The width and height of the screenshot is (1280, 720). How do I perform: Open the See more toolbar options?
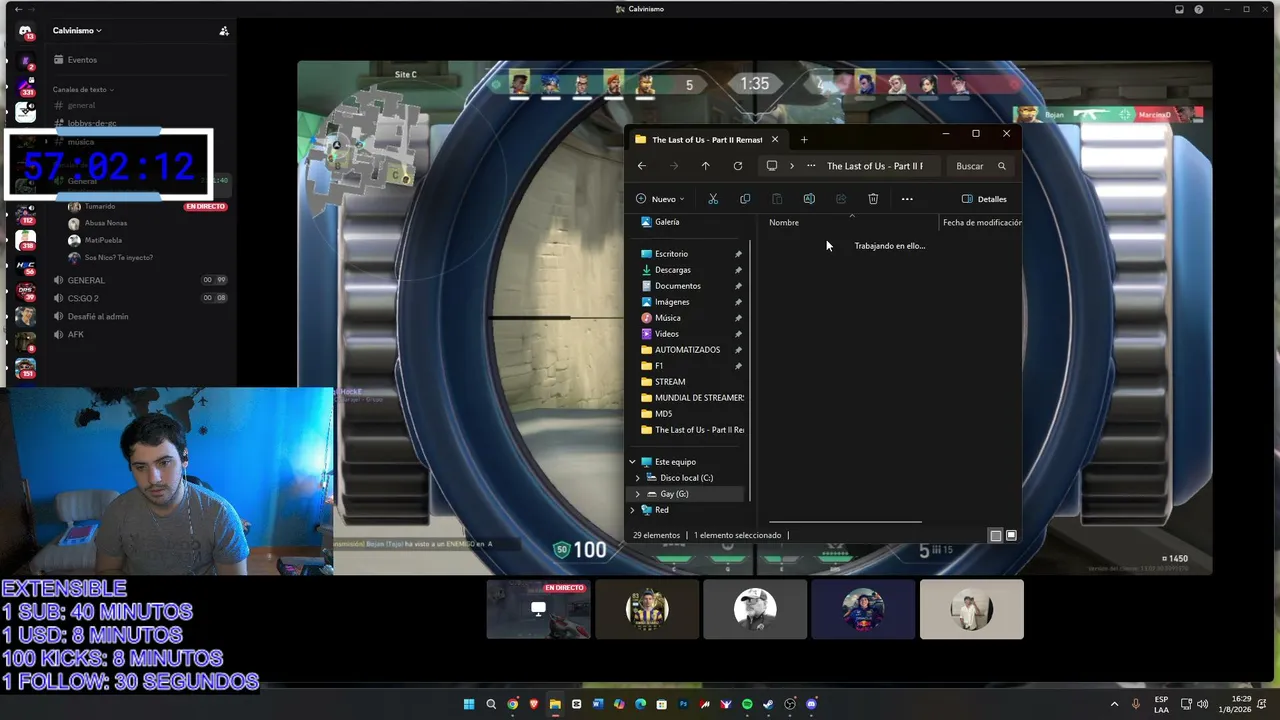point(907,199)
